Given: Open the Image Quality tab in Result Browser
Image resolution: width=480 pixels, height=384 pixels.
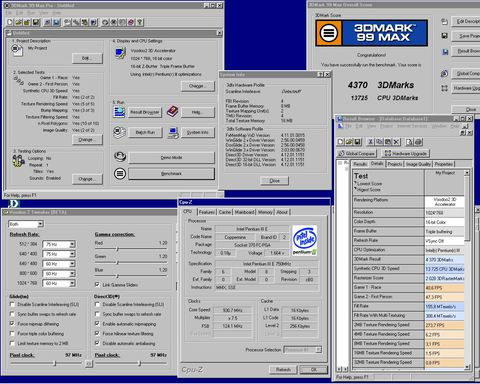Looking at the screenshot, I should coord(418,164).
